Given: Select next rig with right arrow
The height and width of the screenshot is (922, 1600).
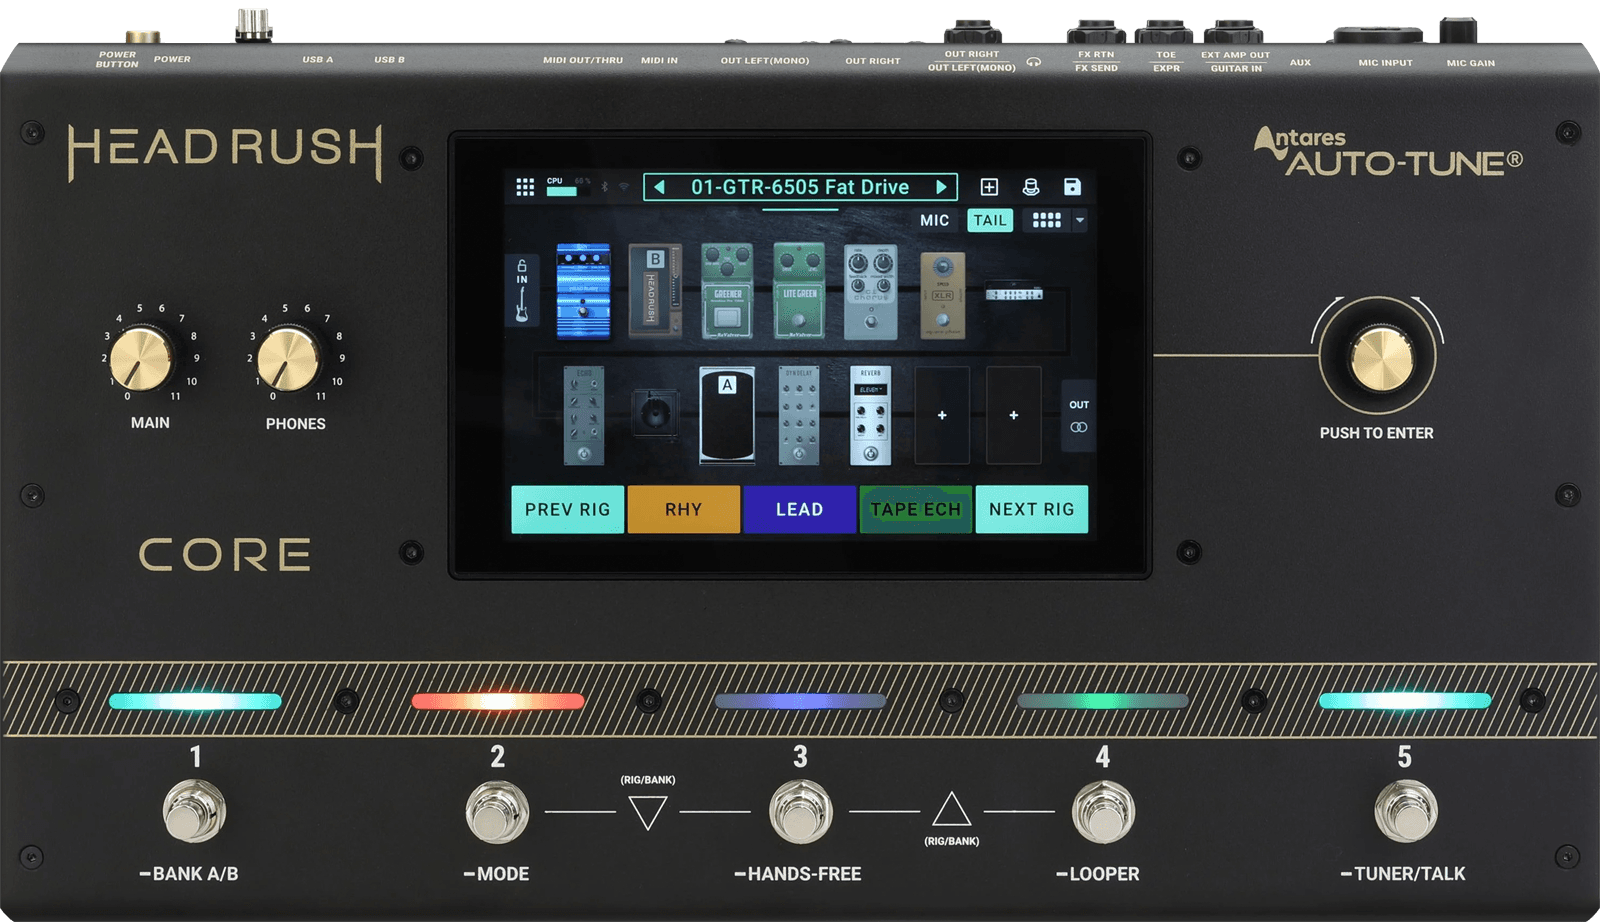Looking at the screenshot, I should 941,187.
